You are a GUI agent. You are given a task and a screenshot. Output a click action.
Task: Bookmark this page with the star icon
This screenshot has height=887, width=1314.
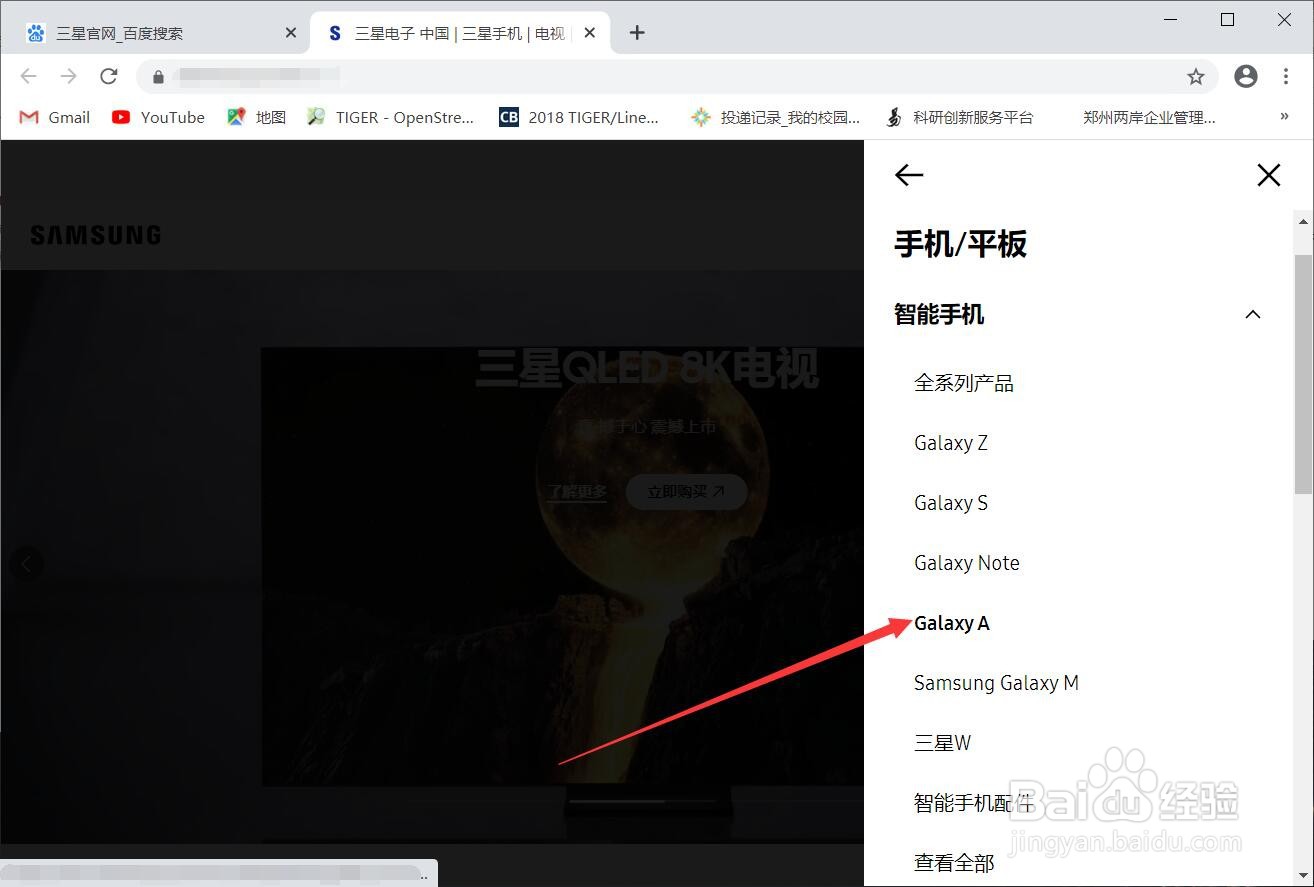(x=1196, y=76)
